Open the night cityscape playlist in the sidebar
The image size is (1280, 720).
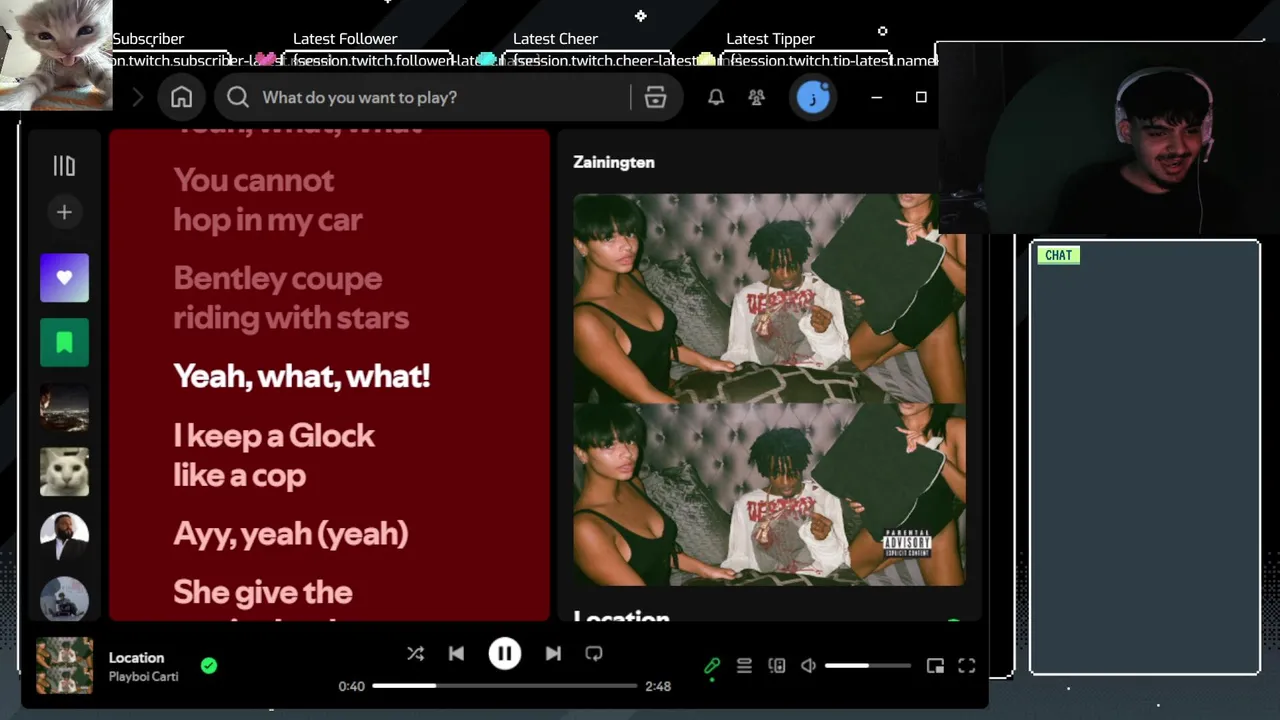pyautogui.click(x=64, y=407)
